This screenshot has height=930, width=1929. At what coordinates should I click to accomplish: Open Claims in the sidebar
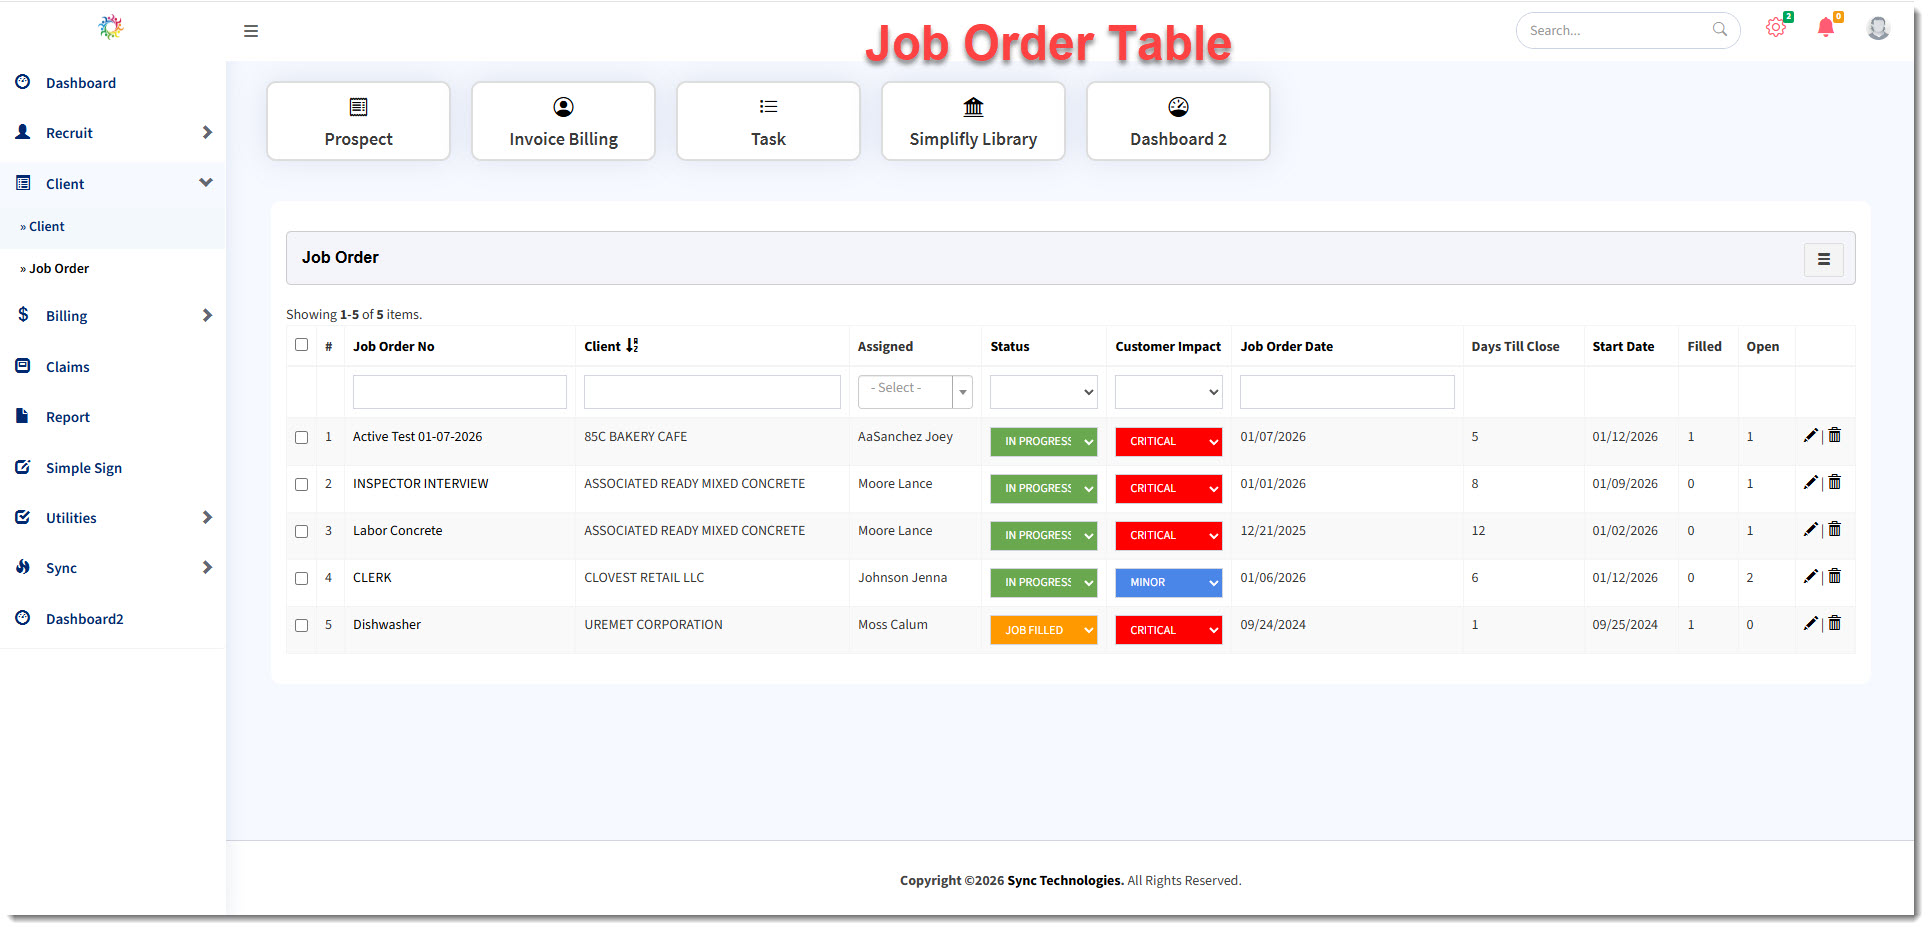(x=67, y=367)
